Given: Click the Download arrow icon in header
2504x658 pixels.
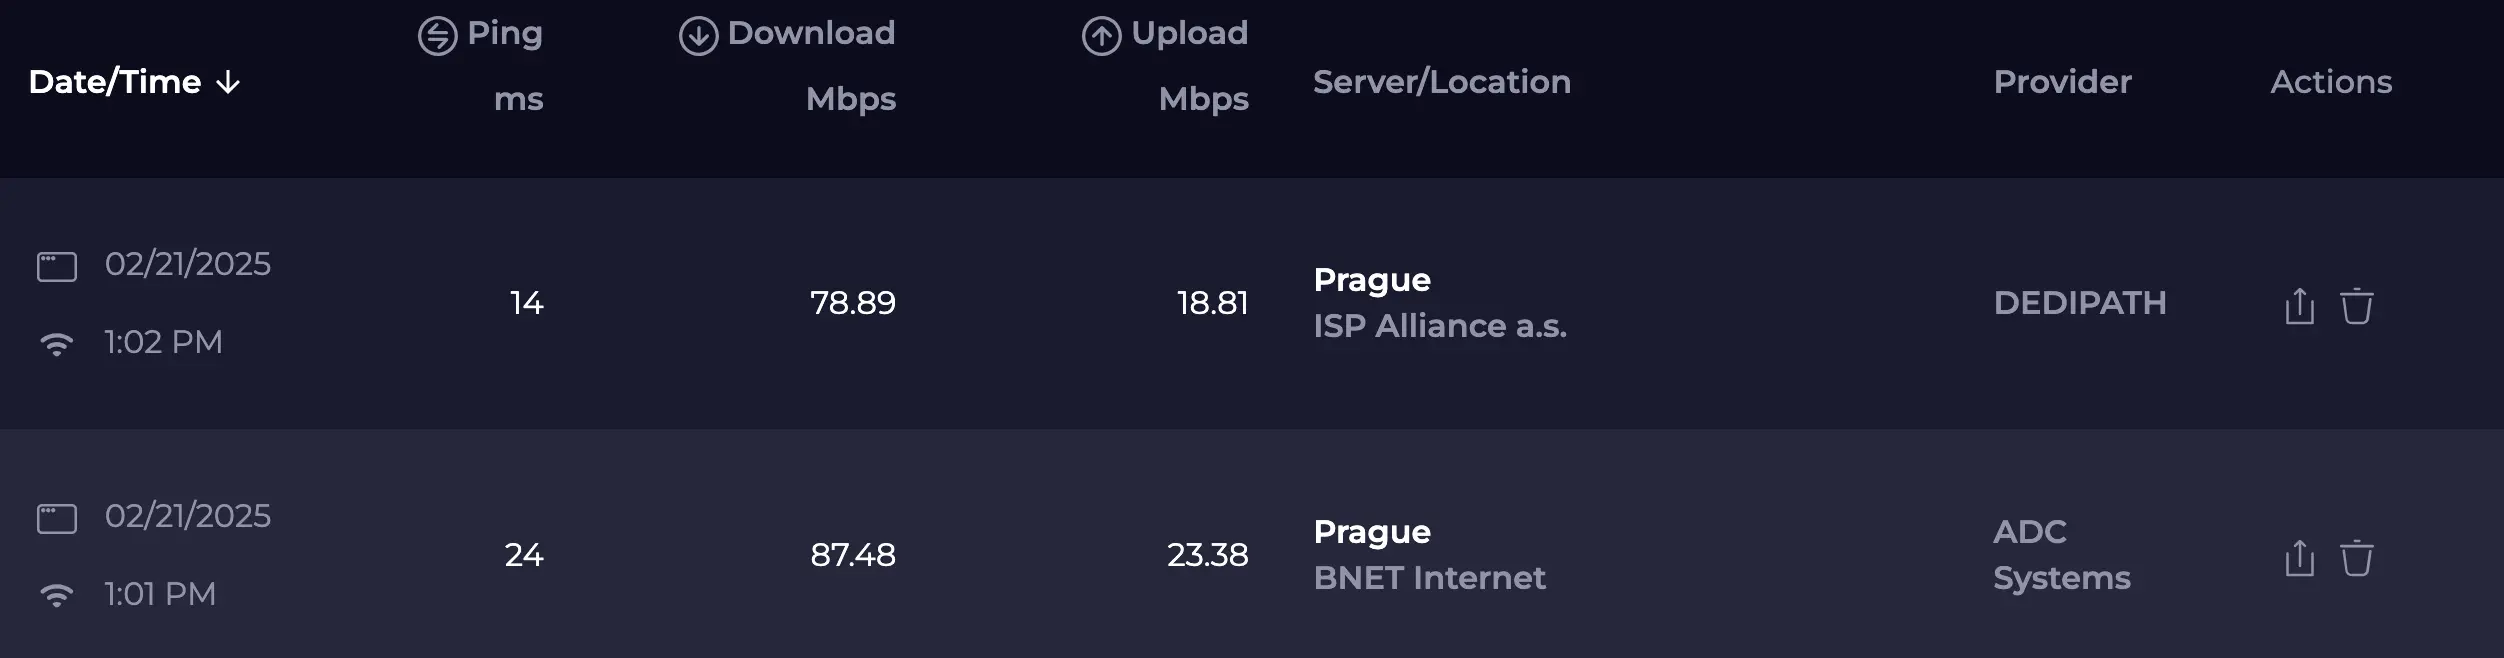Looking at the screenshot, I should pos(698,36).
